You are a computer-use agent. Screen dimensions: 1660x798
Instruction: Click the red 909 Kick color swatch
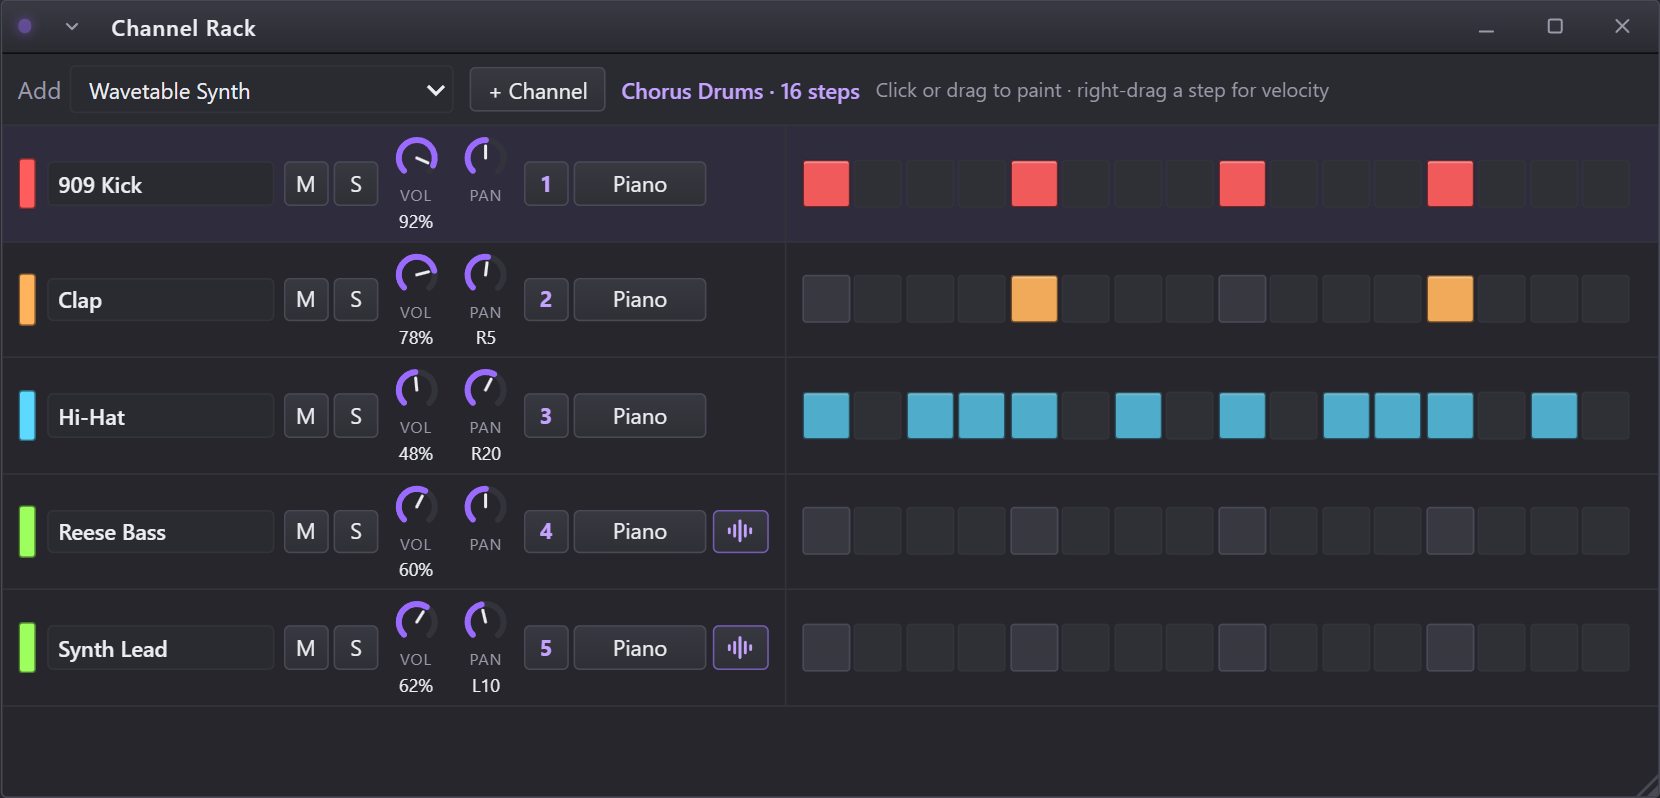click(27, 184)
